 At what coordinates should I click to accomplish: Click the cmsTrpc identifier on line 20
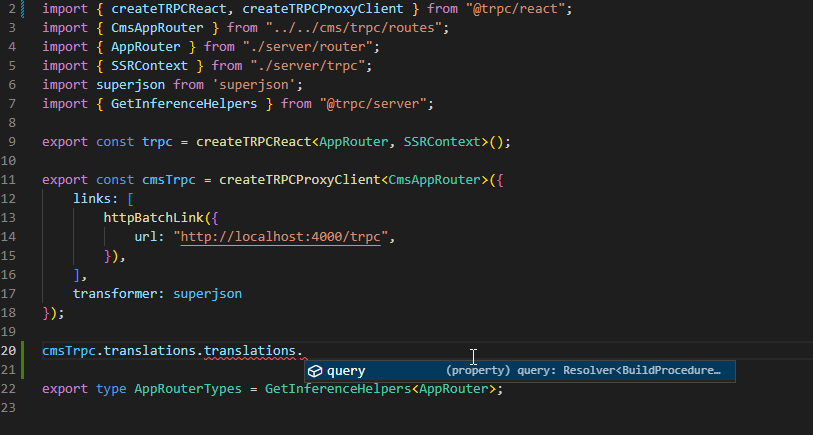pyautogui.click(x=69, y=350)
